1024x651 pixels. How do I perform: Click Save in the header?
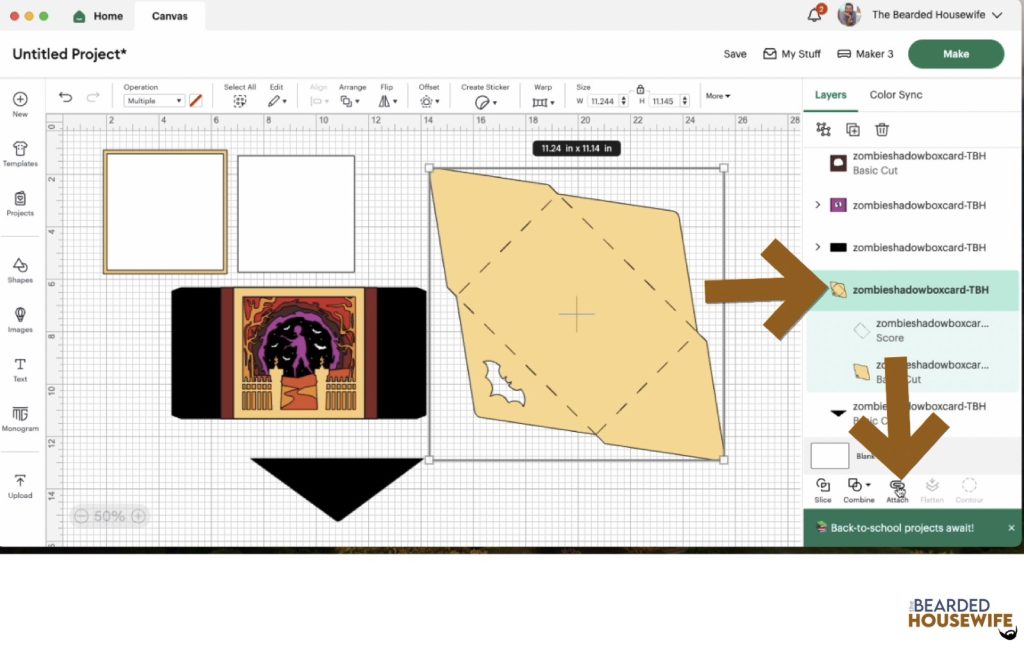coord(735,54)
